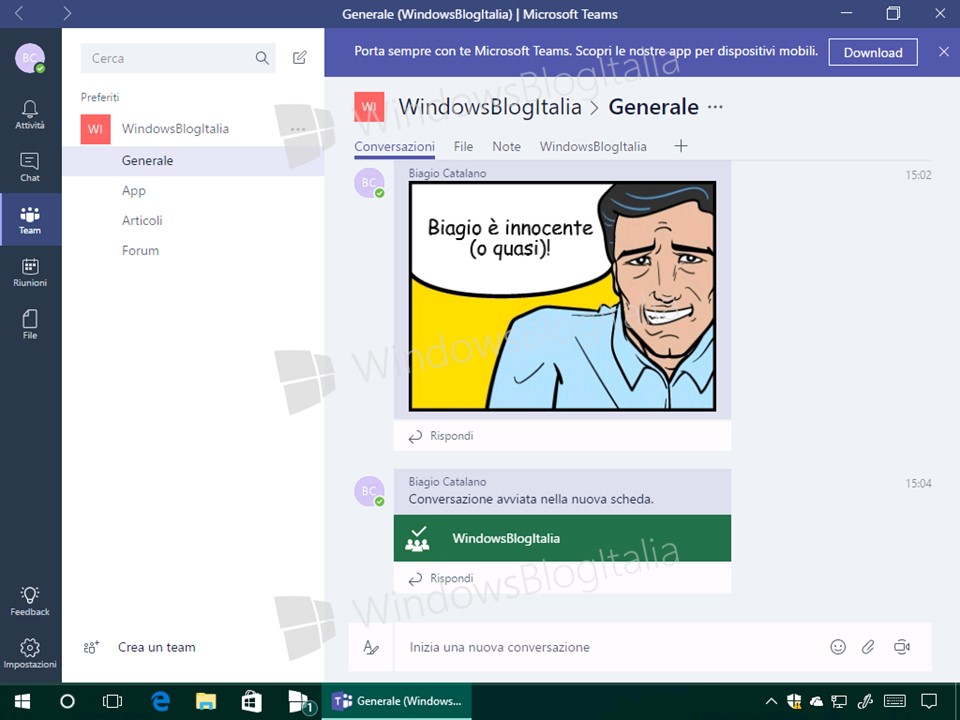Viewport: 960px width, 720px height.
Task: Click the search magnifier icon
Action: pyautogui.click(x=262, y=58)
